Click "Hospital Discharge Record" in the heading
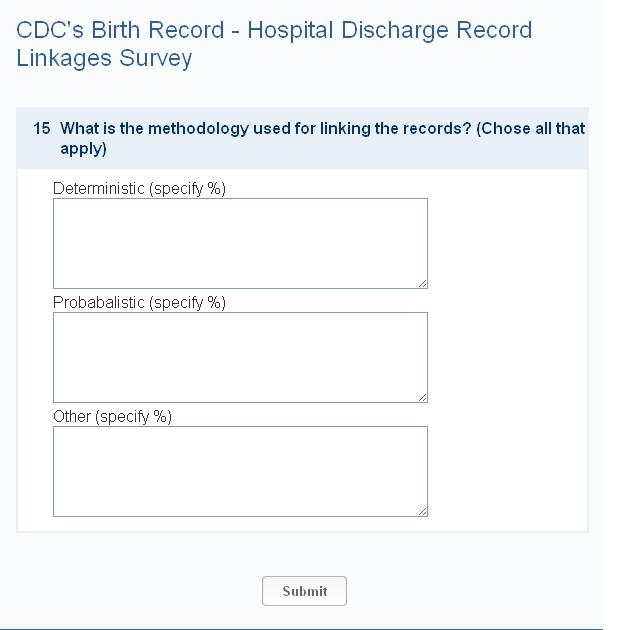The width and height of the screenshot is (640, 630). tap(389, 30)
